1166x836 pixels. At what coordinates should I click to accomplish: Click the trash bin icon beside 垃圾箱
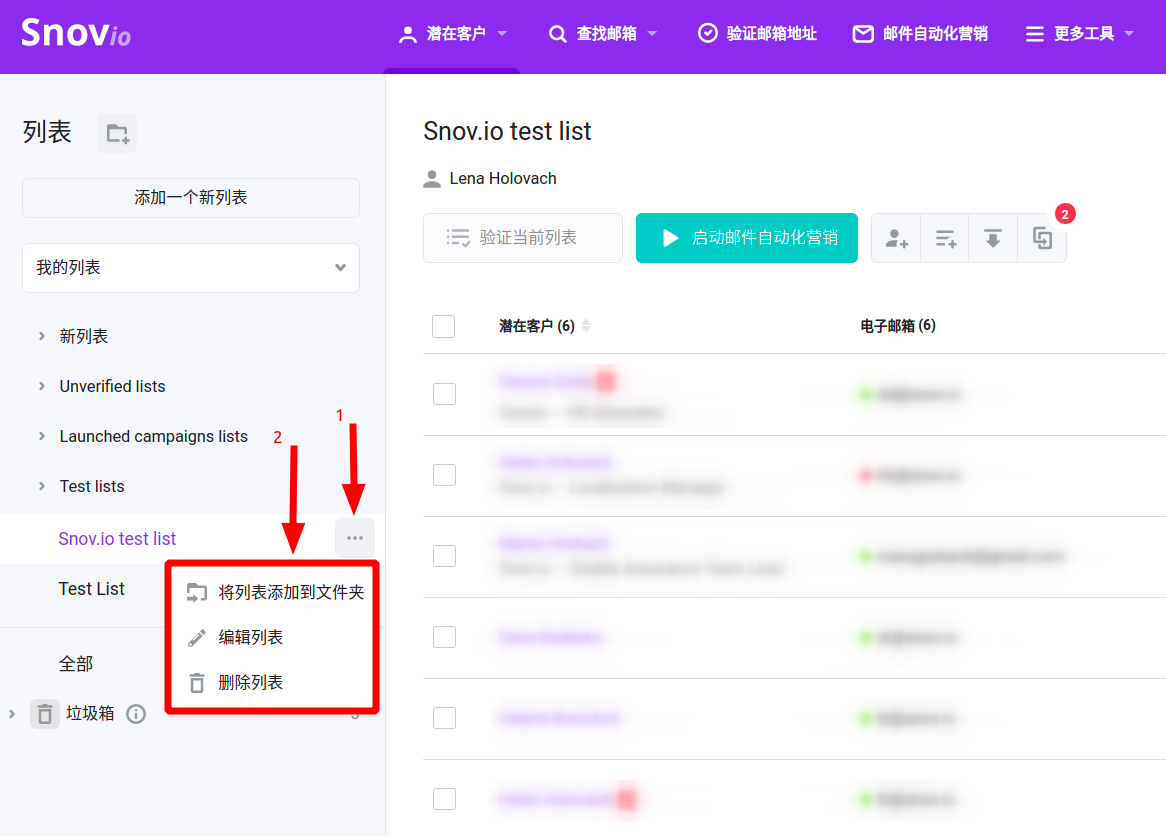(x=45, y=714)
